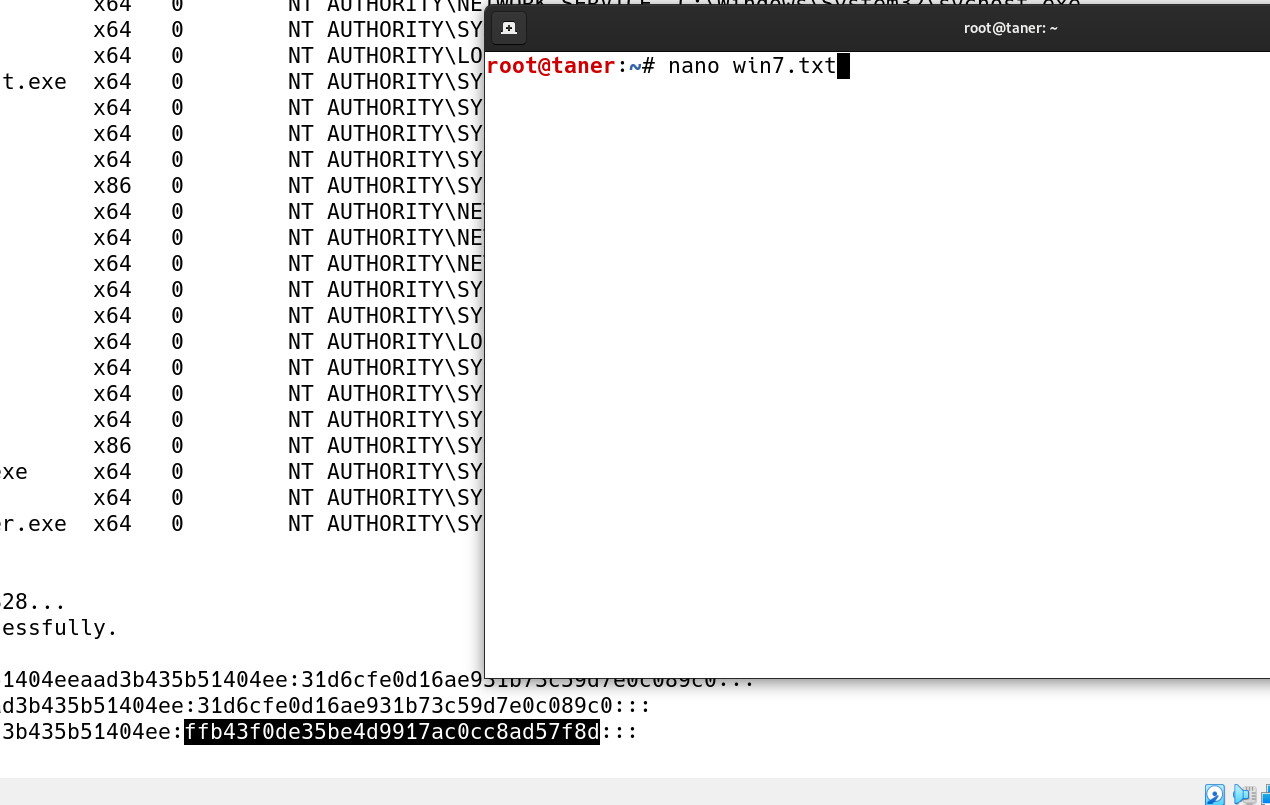
Task: Click "3b435b51404ee:" before the highlighted hash
Action: pyautogui.click(x=92, y=732)
